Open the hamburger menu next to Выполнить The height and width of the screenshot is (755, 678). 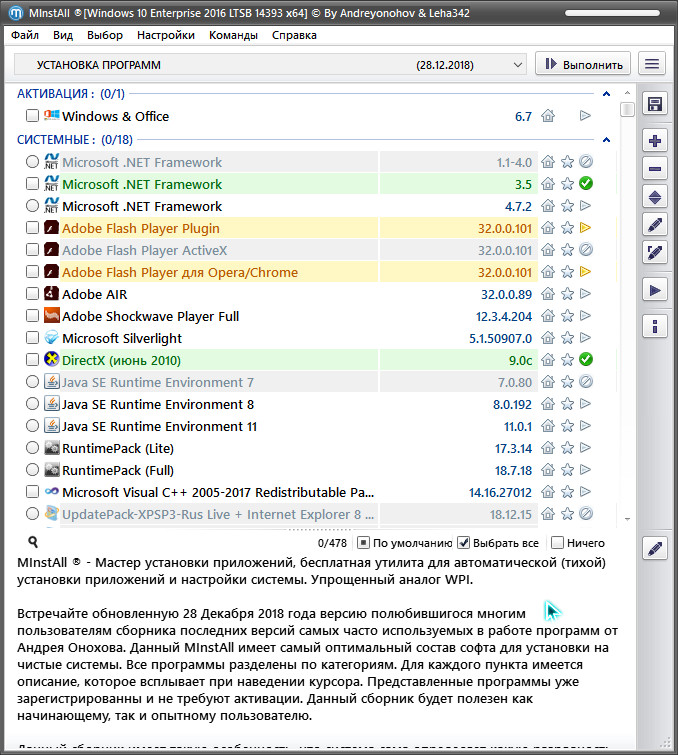(653, 64)
